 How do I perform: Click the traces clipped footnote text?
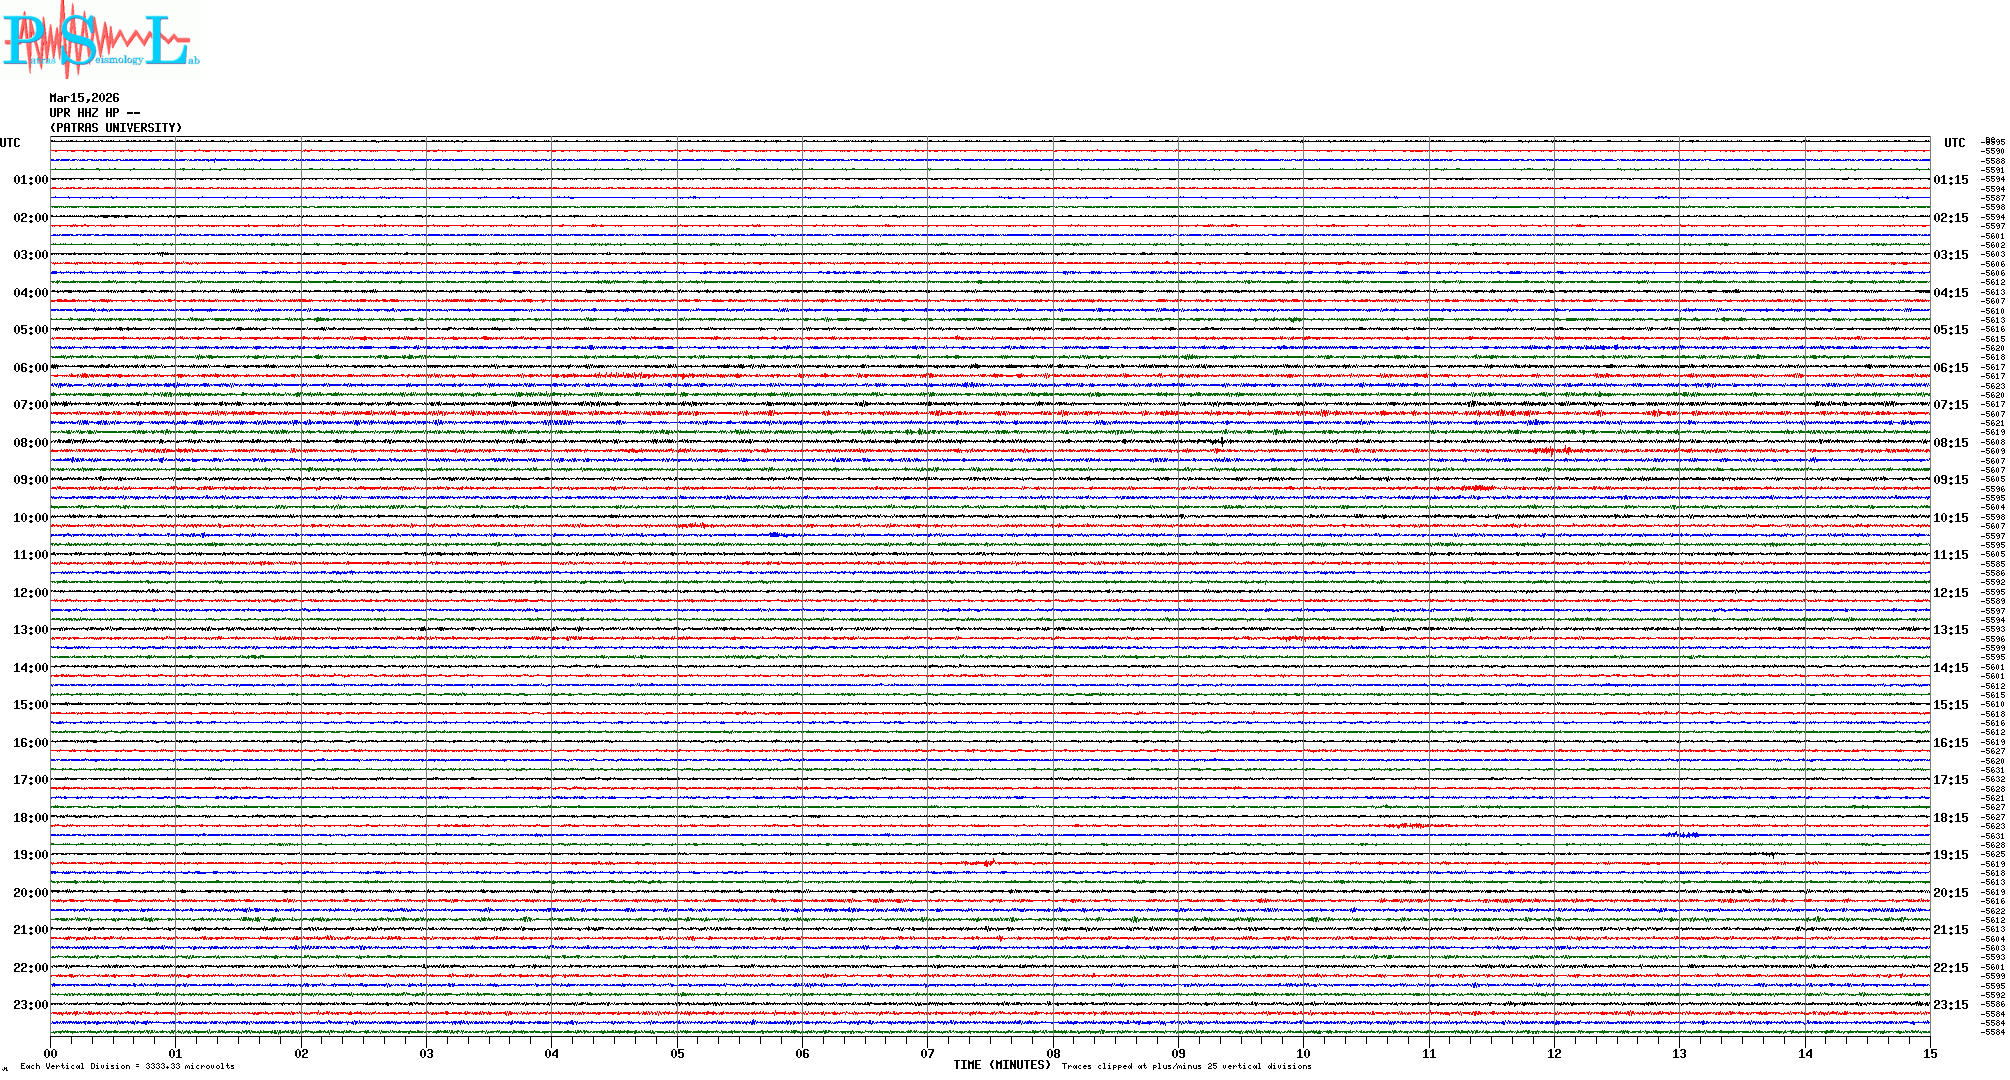click(x=1186, y=1066)
